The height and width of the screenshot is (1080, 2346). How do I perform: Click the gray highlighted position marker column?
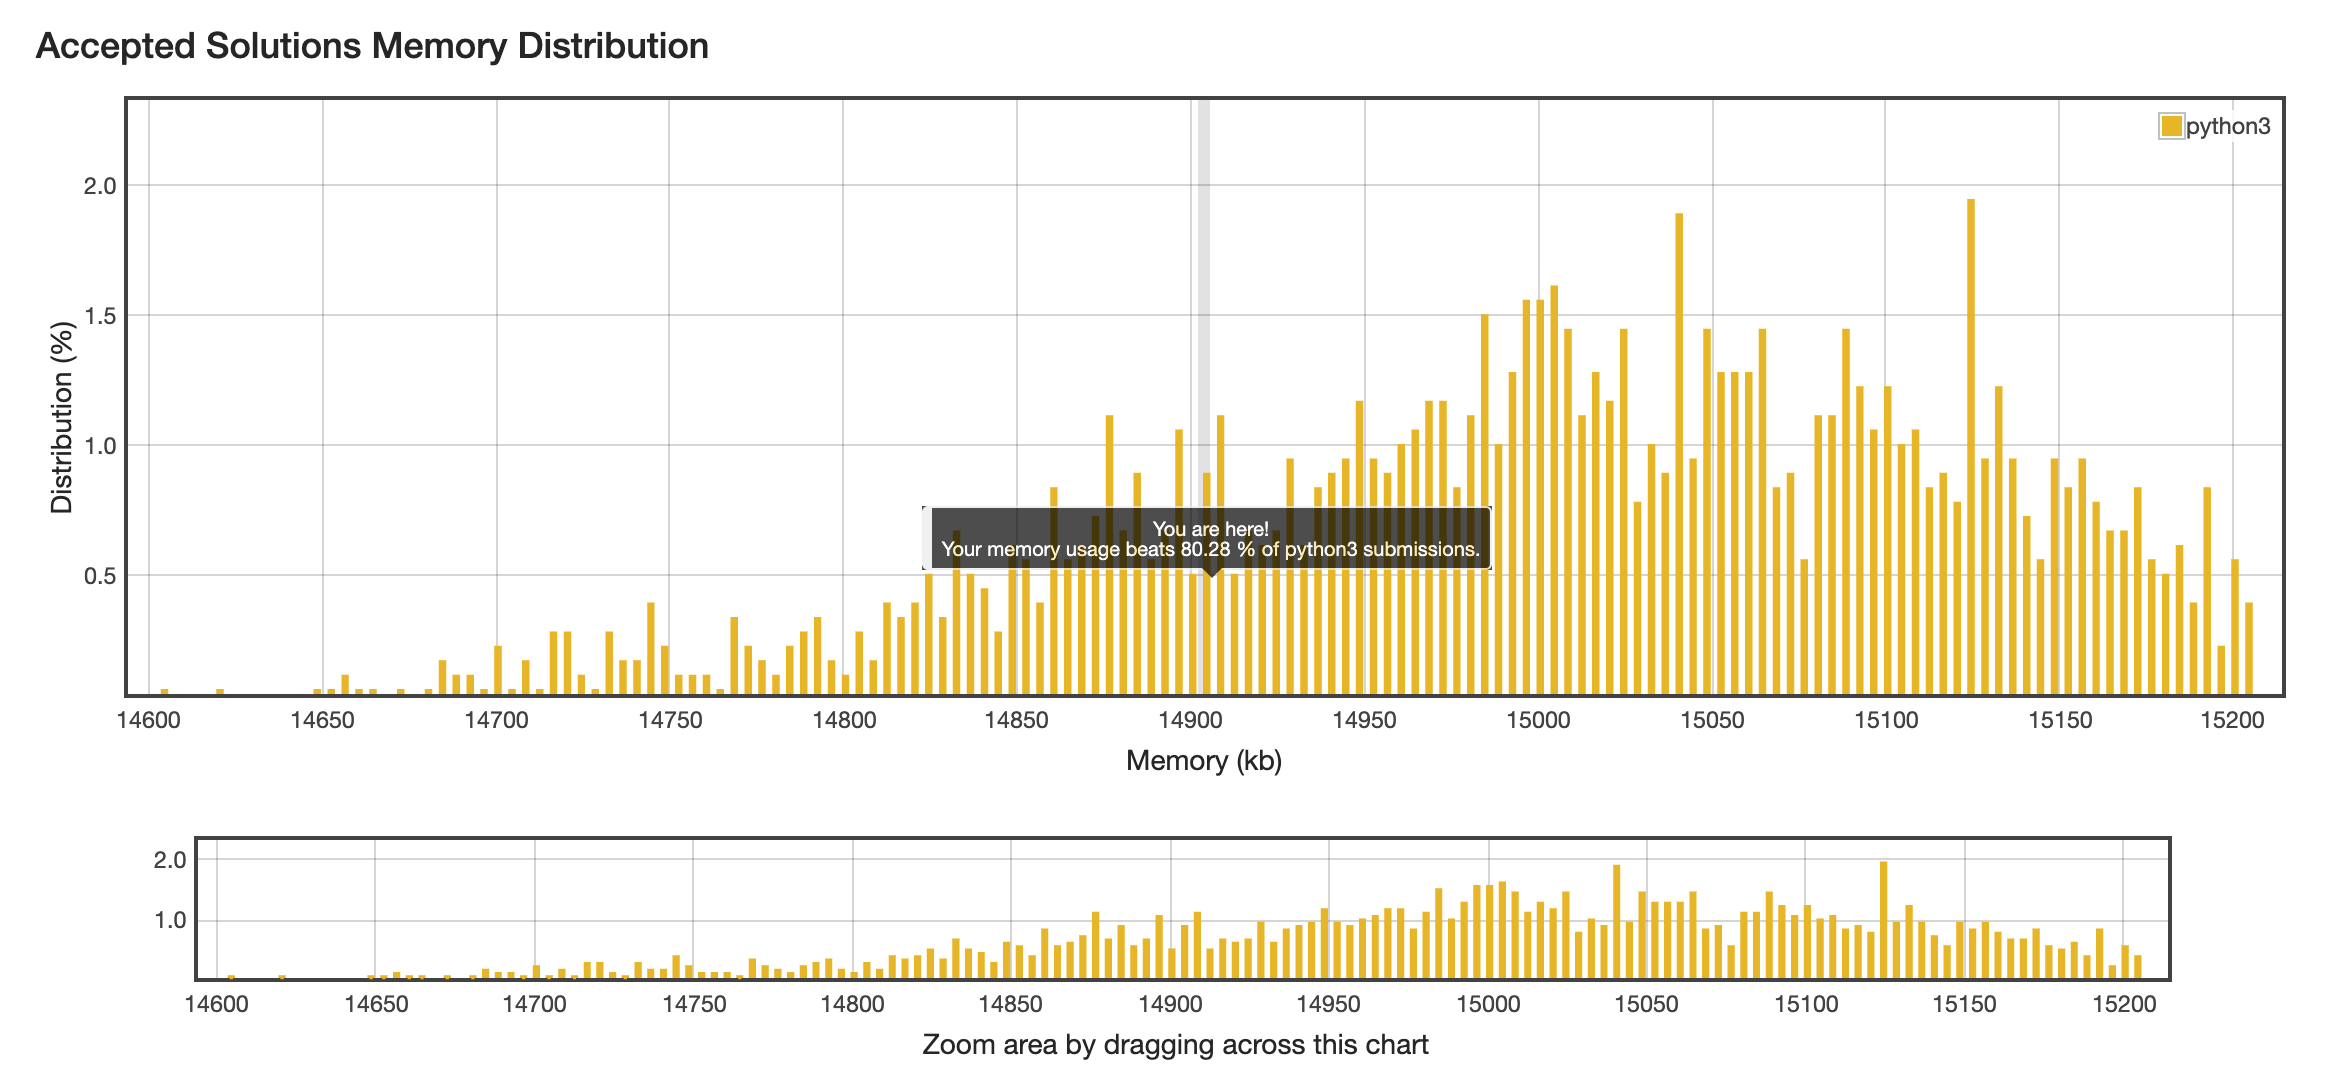coord(1204,300)
